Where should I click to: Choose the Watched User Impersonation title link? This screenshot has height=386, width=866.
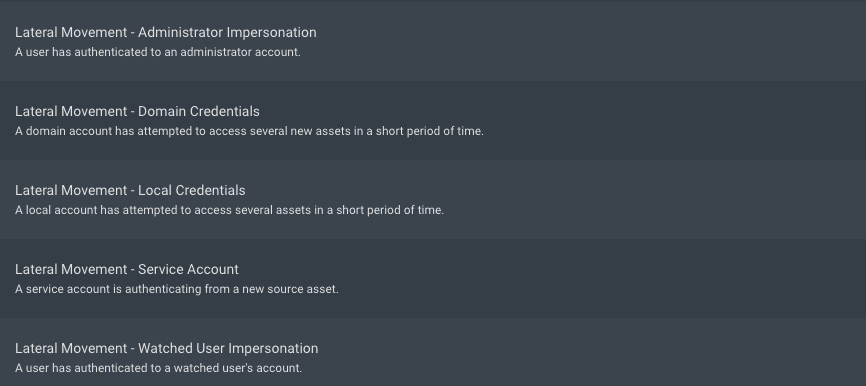point(166,348)
